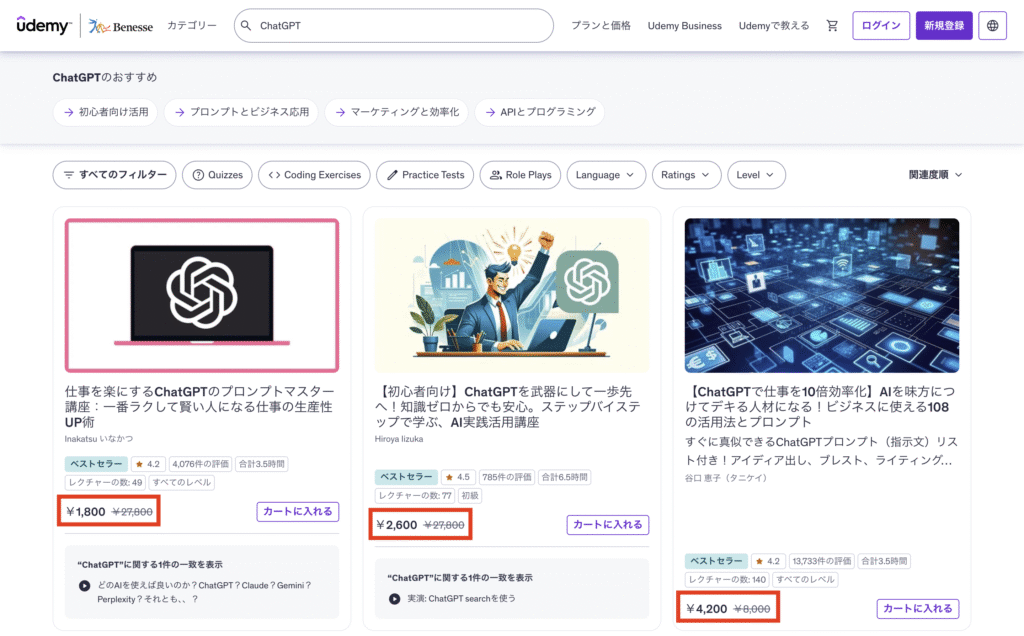This screenshot has height=636, width=1024.
Task: Open the 関連度順 sort dropdown
Action: [x=935, y=175]
